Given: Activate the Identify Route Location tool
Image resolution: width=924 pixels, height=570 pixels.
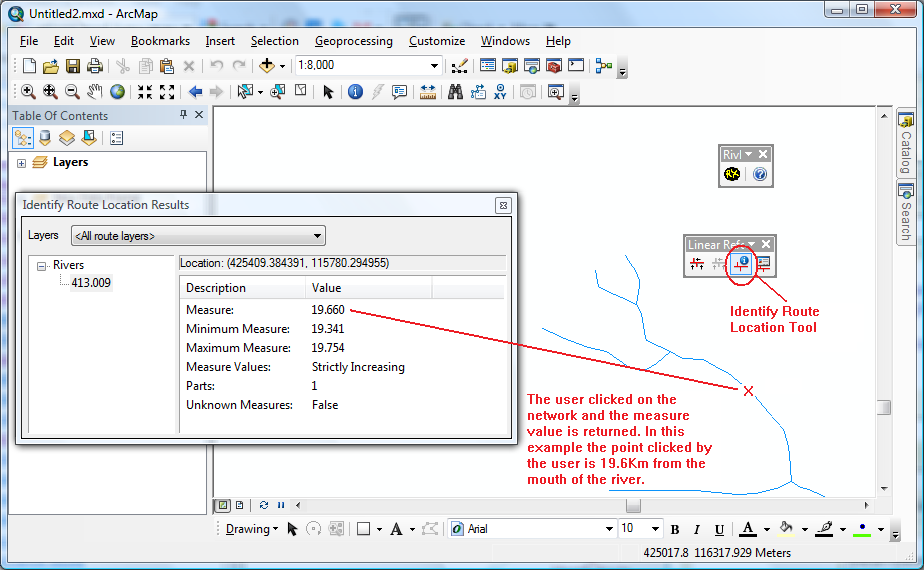Looking at the screenshot, I should 741,264.
